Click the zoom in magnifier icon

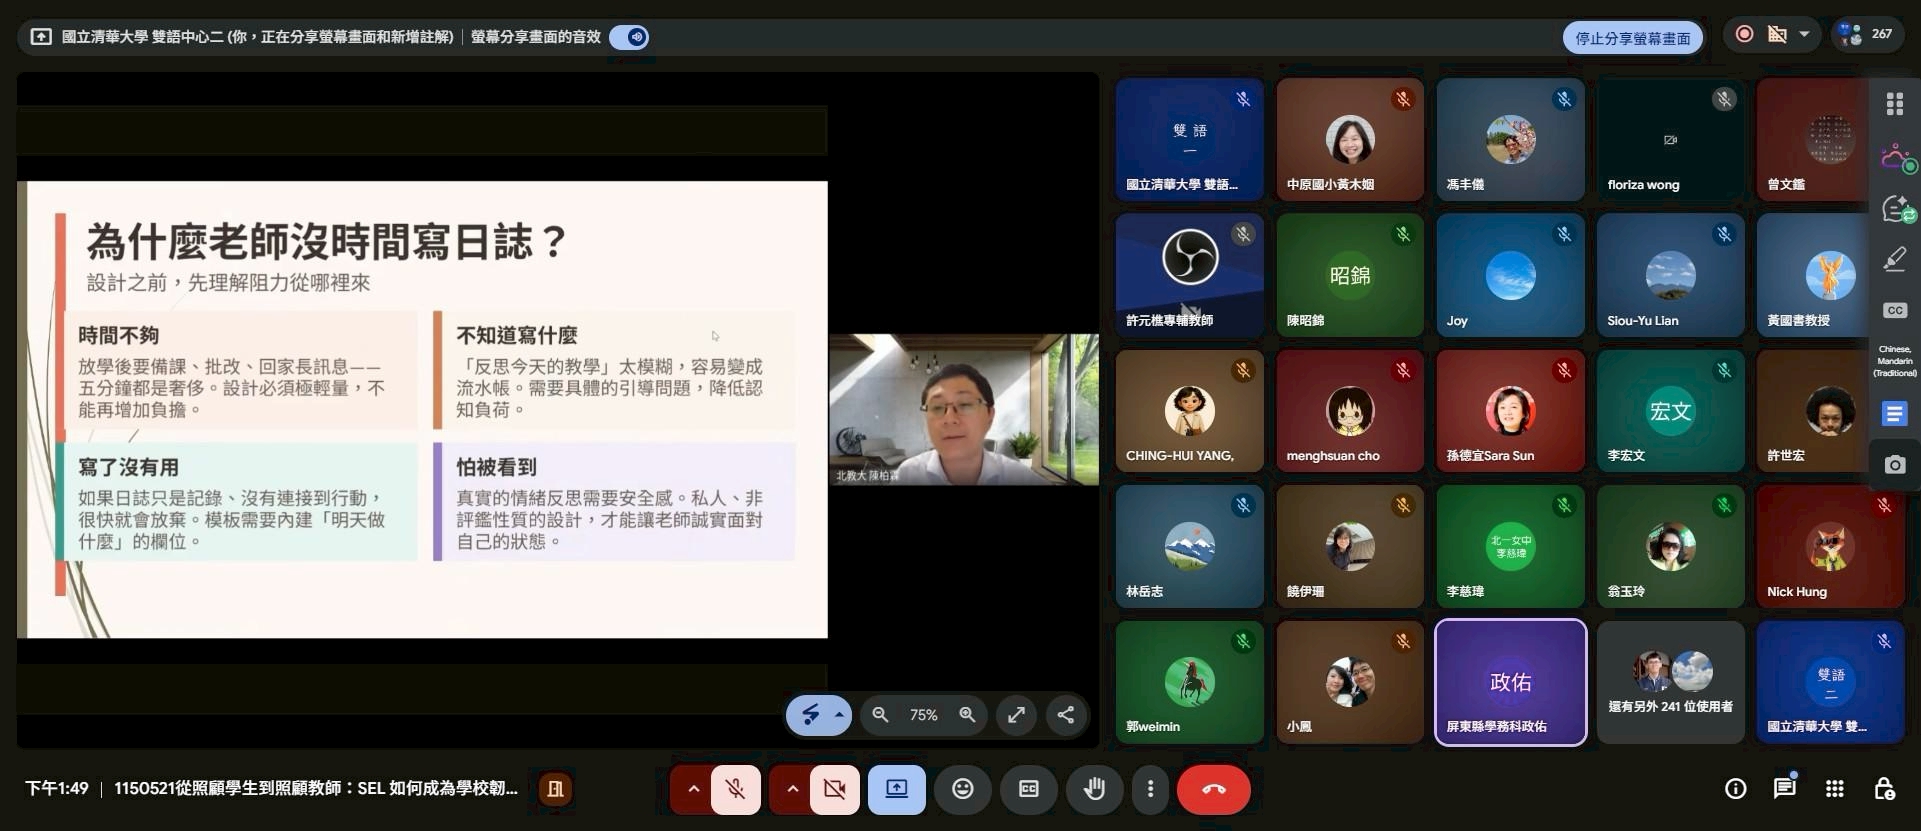click(967, 715)
